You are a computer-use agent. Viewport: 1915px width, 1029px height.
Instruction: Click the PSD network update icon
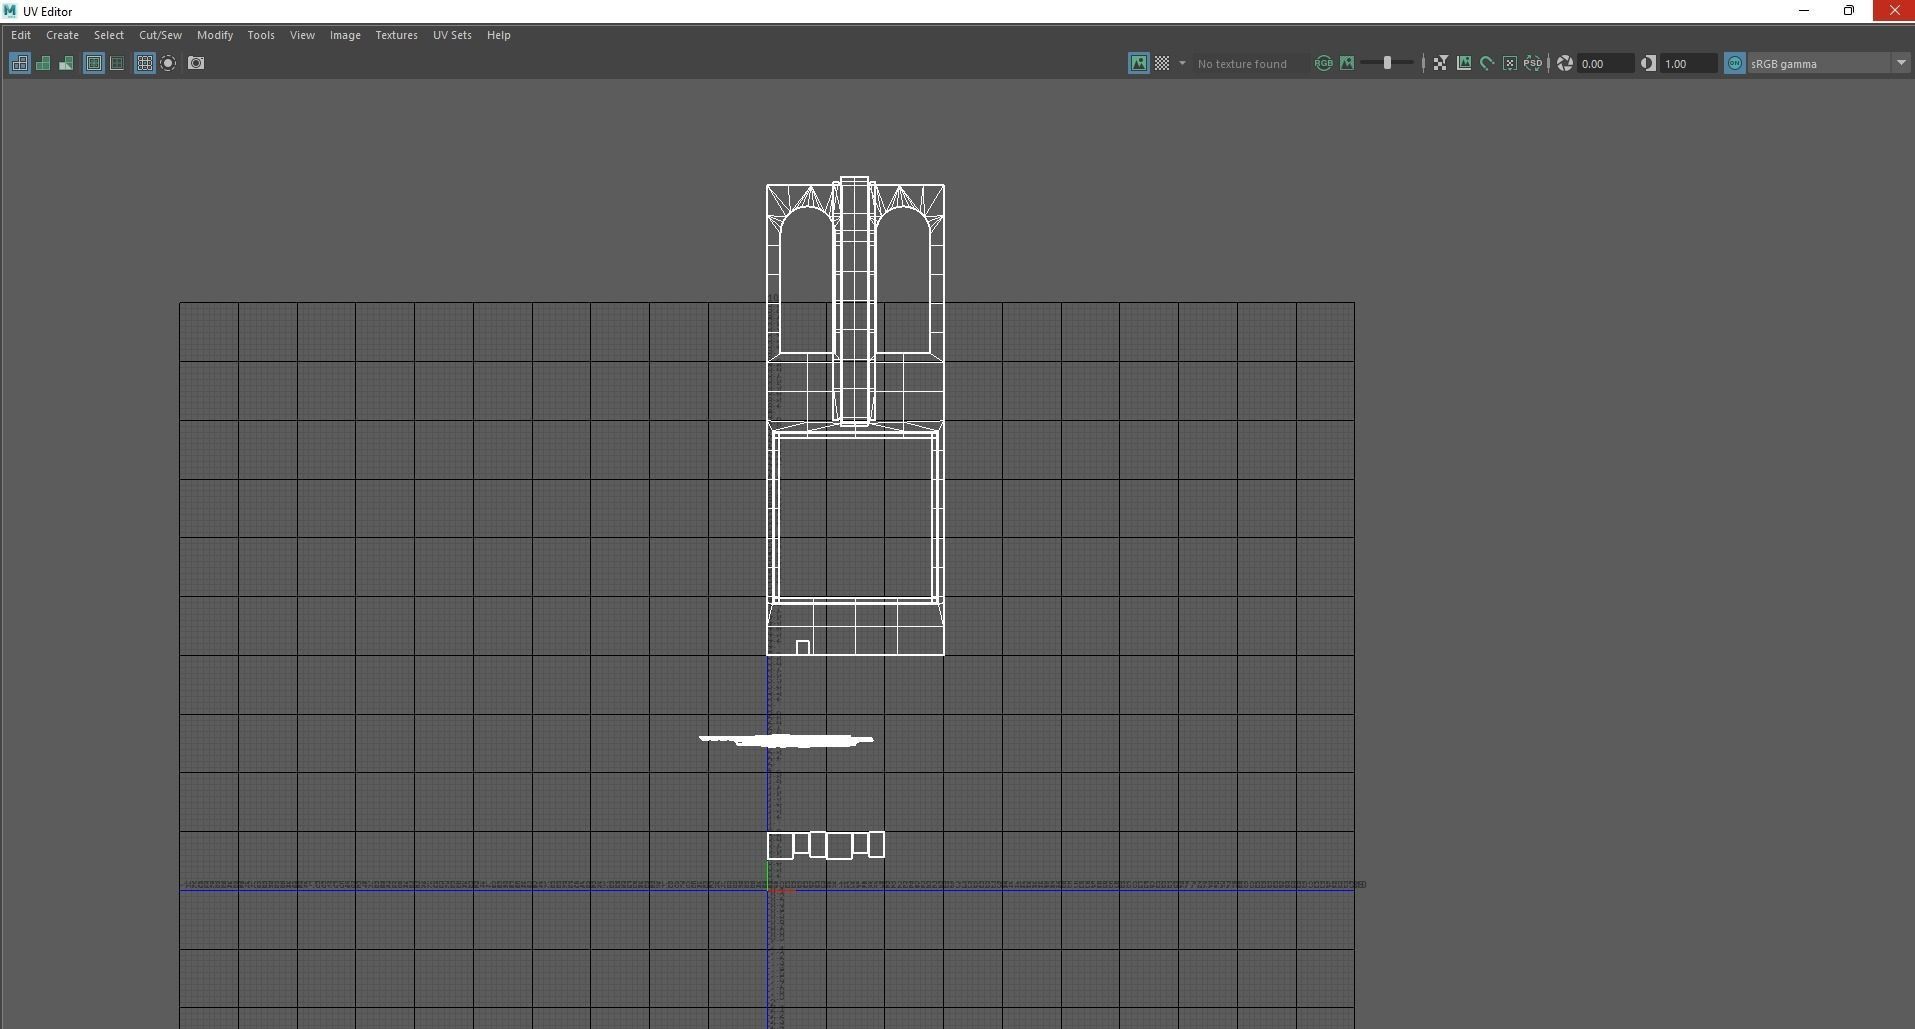pyautogui.click(x=1532, y=63)
